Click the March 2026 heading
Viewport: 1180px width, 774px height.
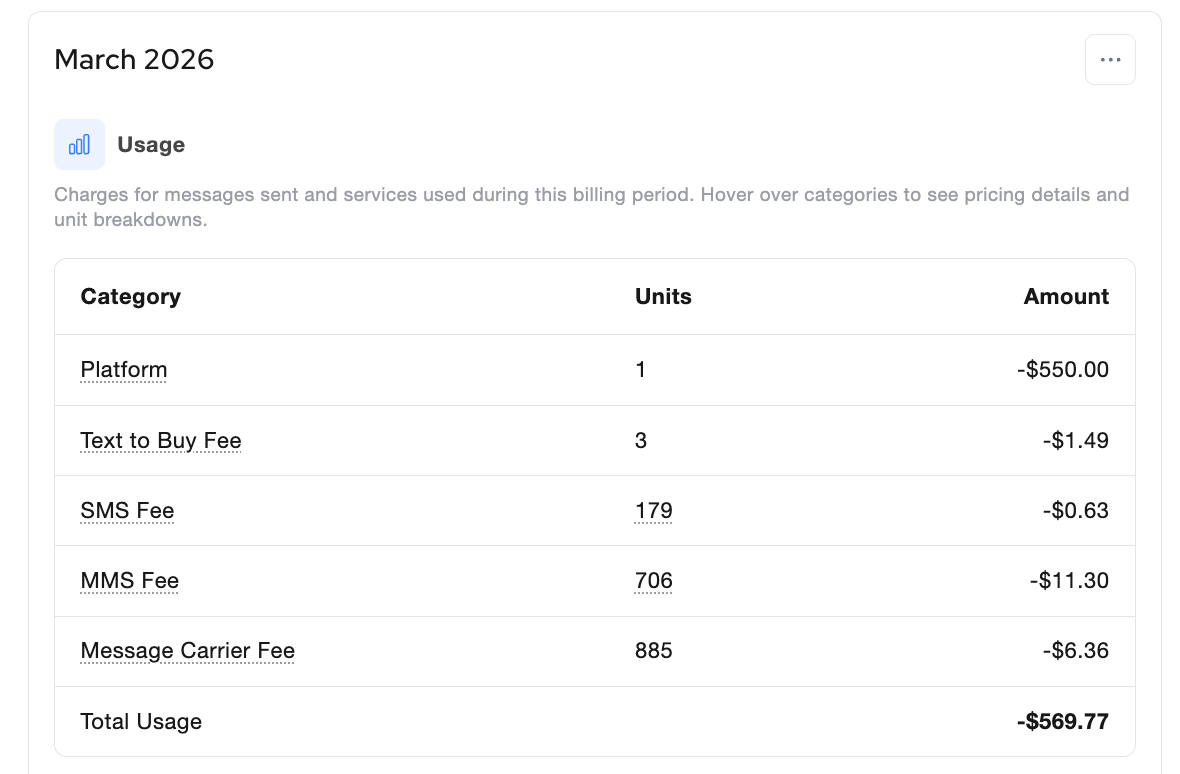(x=134, y=60)
